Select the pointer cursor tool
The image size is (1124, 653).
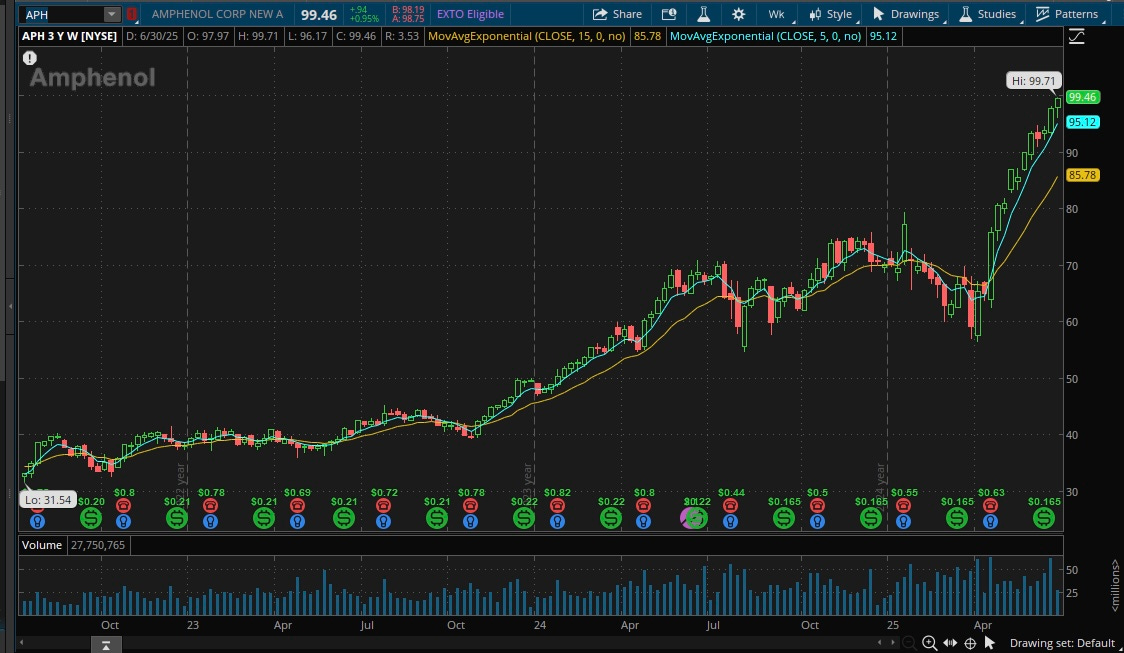click(x=990, y=643)
